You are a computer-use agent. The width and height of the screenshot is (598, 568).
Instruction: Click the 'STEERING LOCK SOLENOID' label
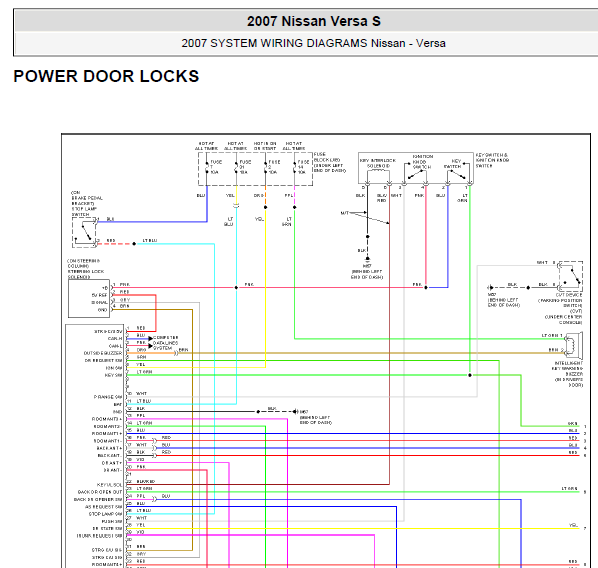tap(86, 274)
